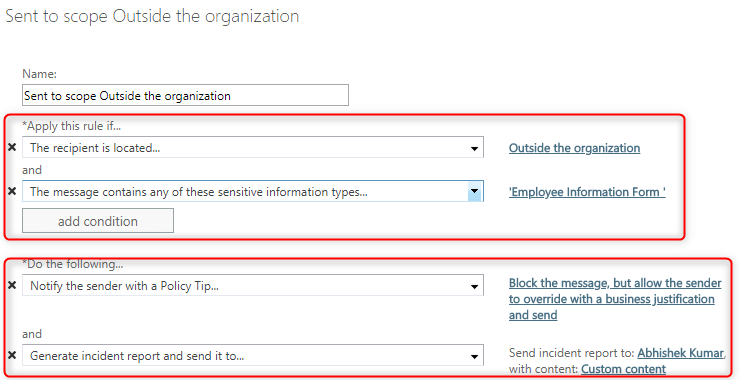Click the 'add condition' button
Image resolution: width=740 pixels, height=380 pixels.
click(98, 220)
